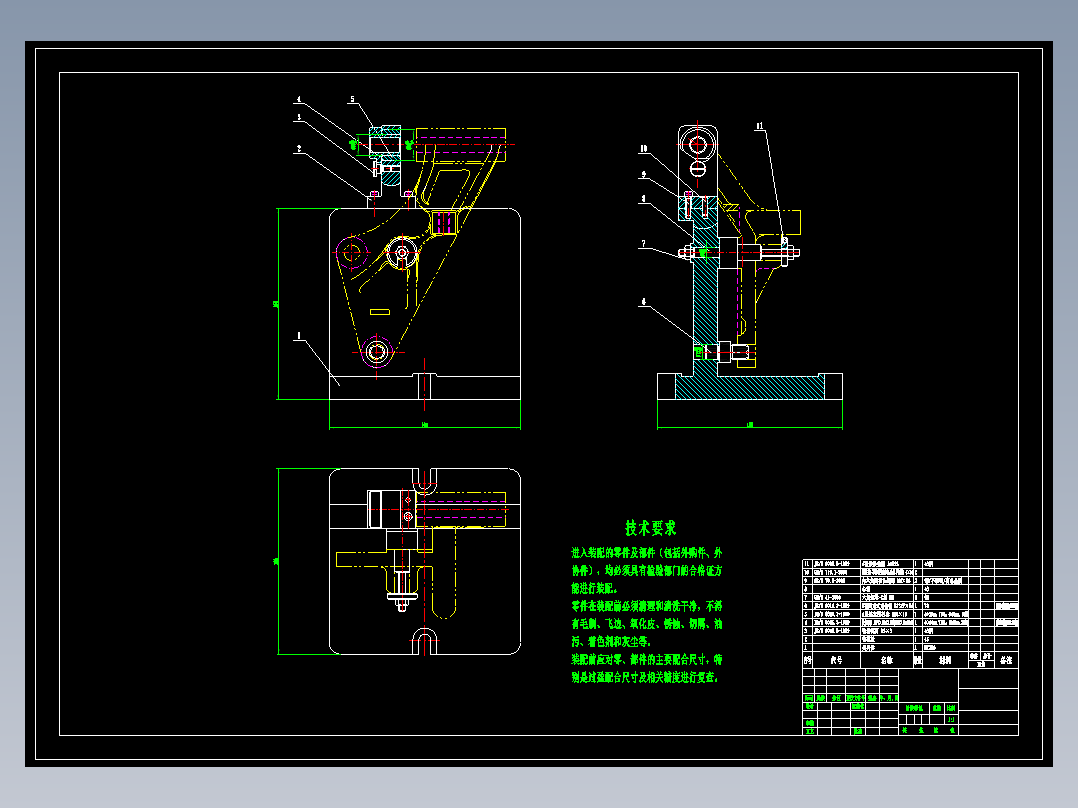Click part balloon number 4 in front view
The height and width of the screenshot is (808, 1078).
299,100
